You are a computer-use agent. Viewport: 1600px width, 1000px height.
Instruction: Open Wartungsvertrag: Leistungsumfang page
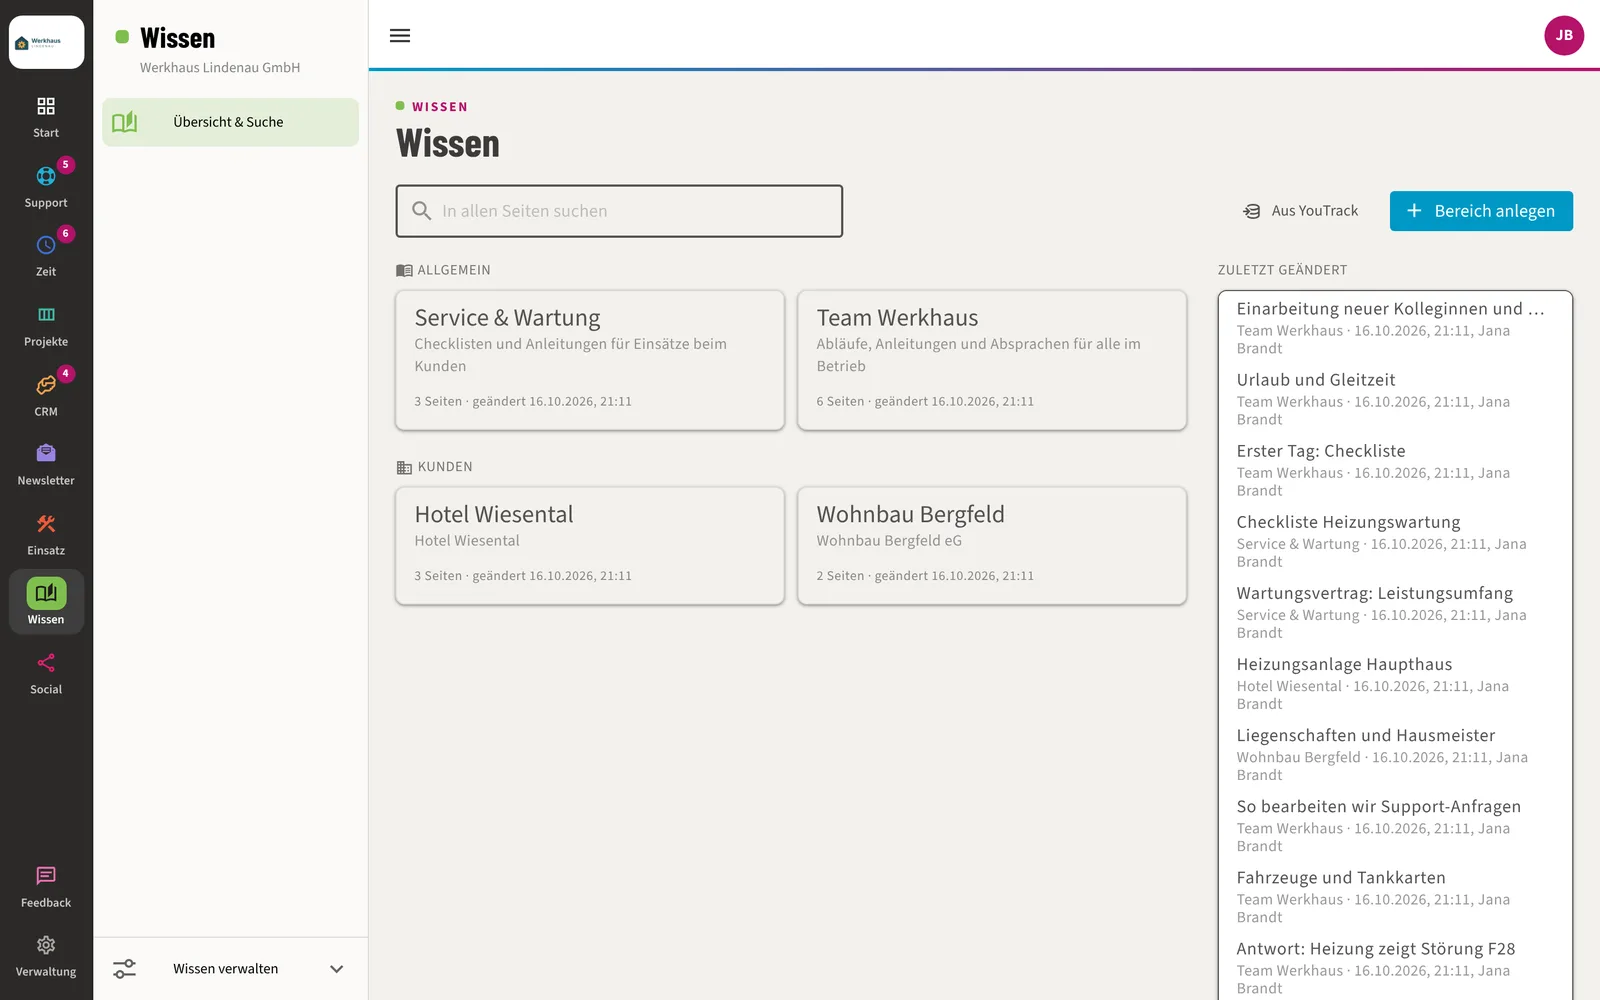coord(1395,612)
